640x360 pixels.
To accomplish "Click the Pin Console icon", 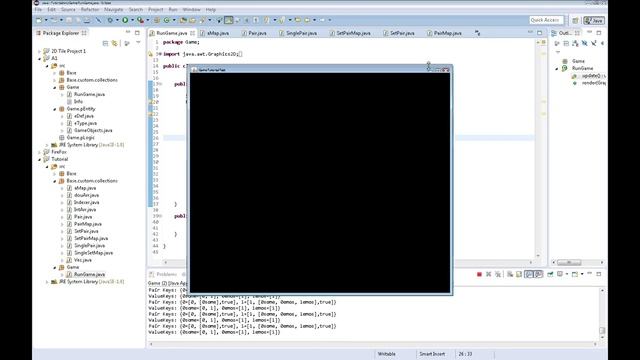I will coord(550,274).
